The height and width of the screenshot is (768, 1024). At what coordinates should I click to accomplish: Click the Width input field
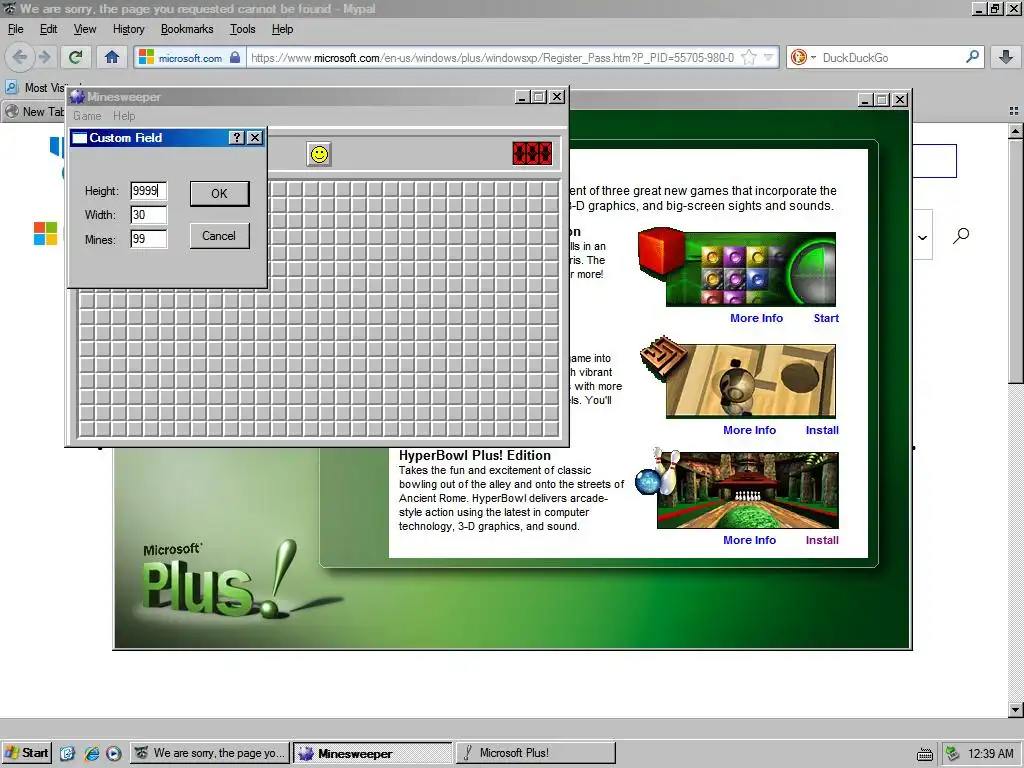(x=149, y=215)
